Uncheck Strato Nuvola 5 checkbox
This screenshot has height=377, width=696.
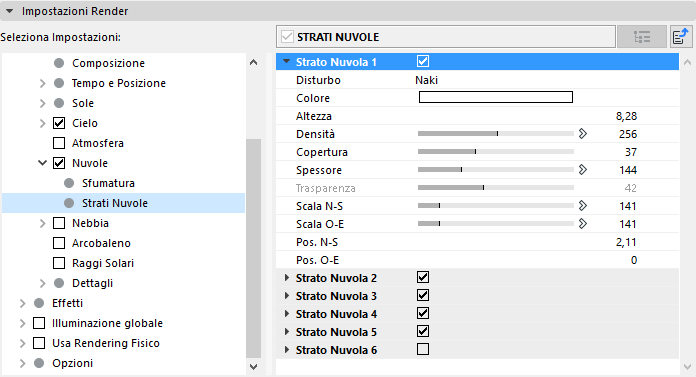[423, 331]
